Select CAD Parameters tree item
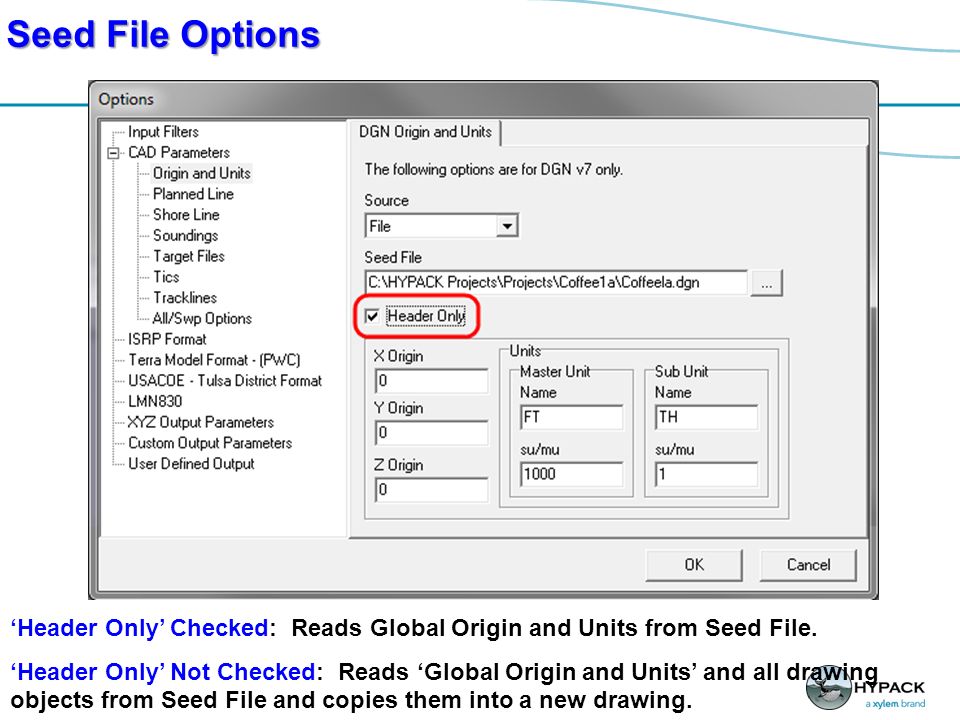Screen dimensions: 960x720 click(x=179, y=152)
